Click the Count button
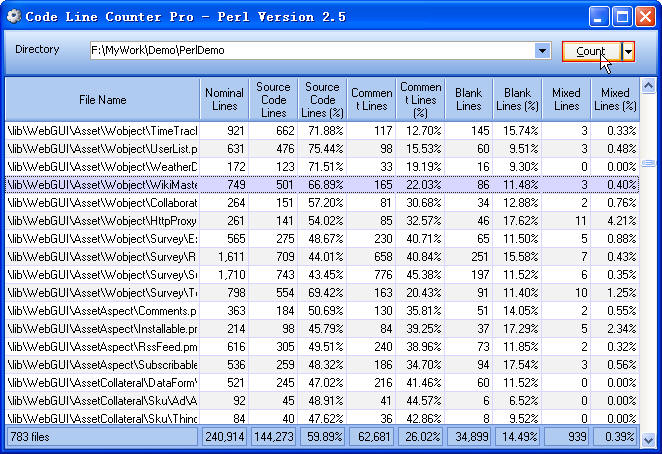The width and height of the screenshot is (662, 454). point(590,51)
